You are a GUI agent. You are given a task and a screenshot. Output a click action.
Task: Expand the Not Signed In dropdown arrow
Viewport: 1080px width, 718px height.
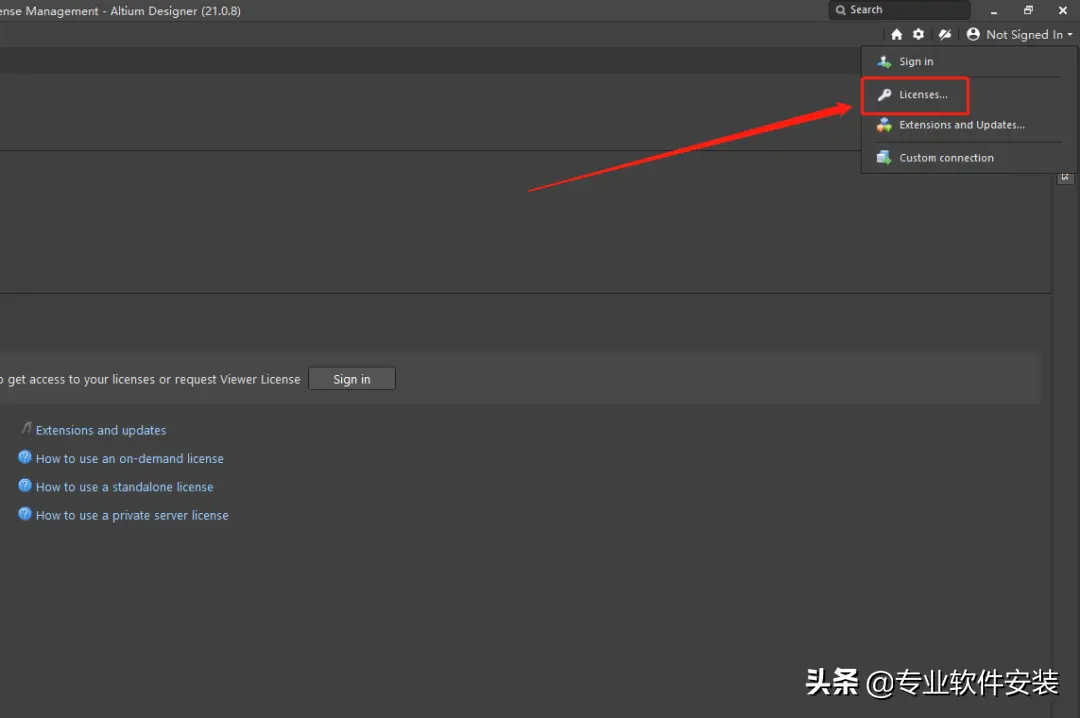pyautogui.click(x=1070, y=34)
